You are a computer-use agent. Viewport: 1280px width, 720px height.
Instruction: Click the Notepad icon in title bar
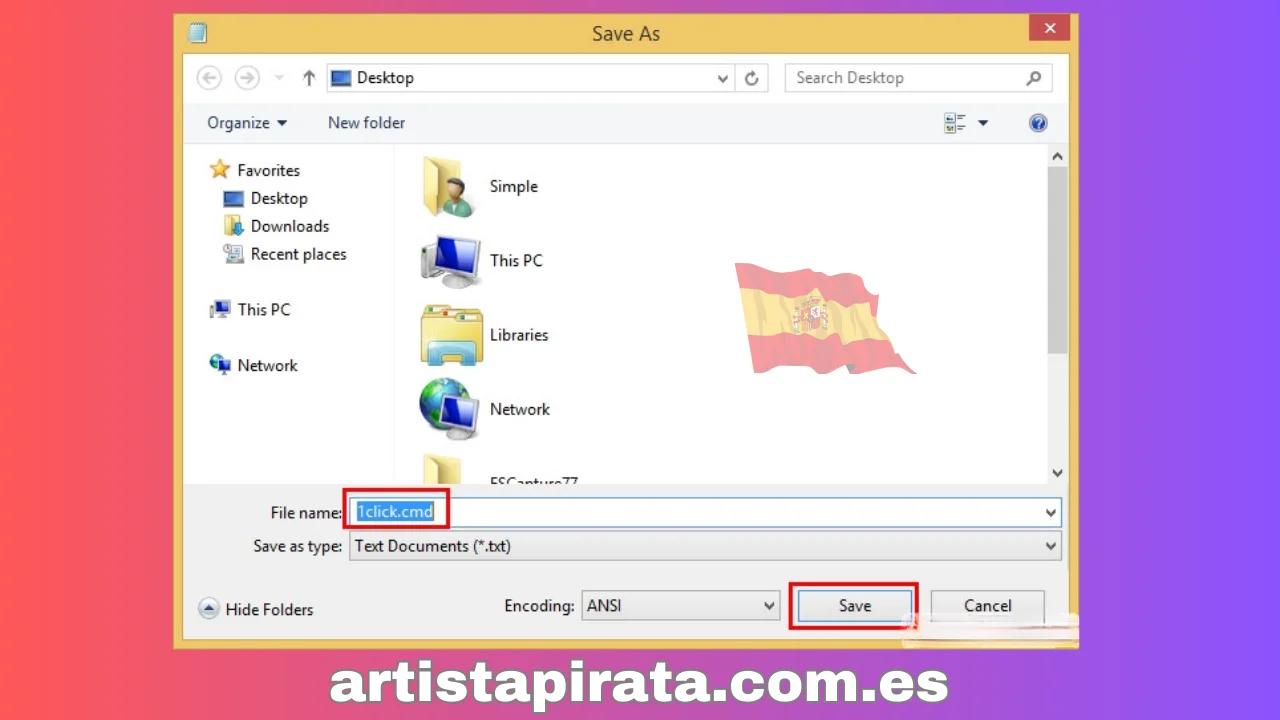tap(197, 33)
